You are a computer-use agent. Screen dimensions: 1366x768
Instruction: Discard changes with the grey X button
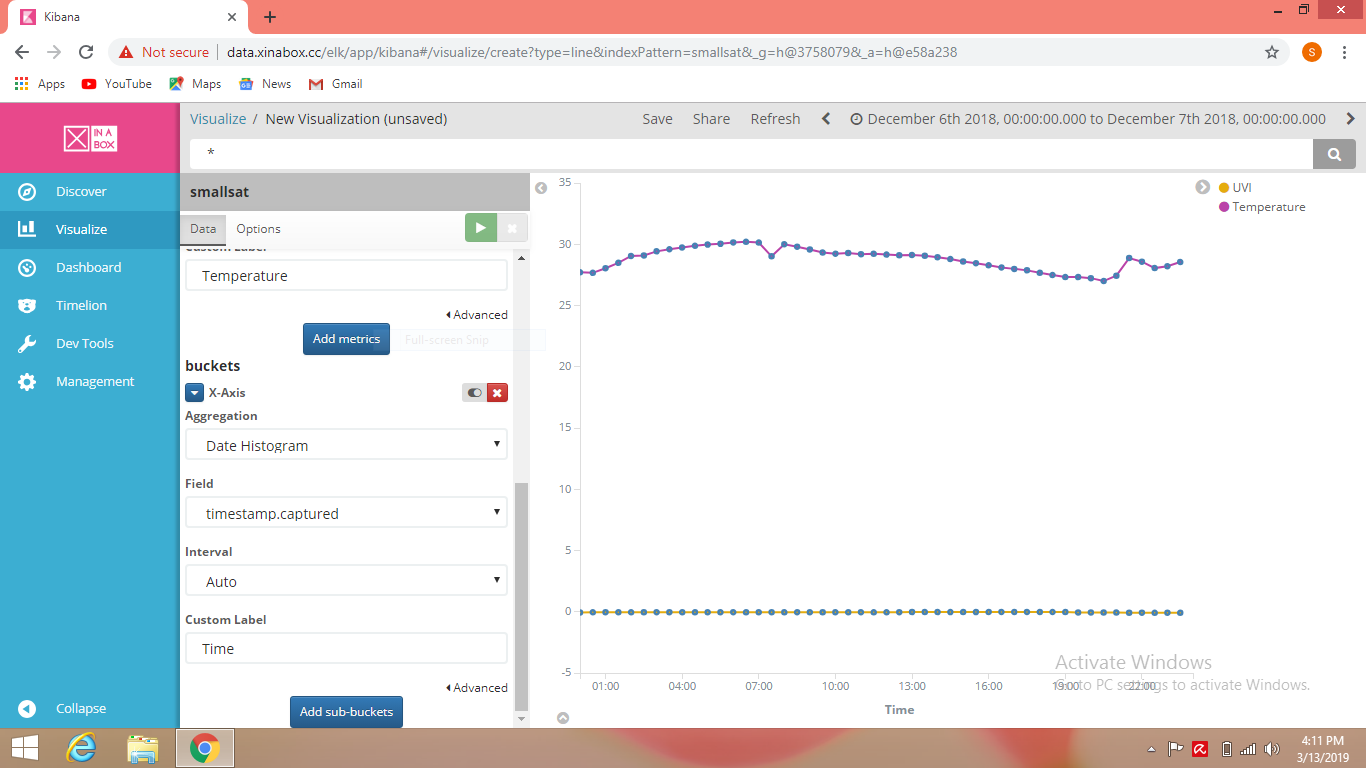click(512, 228)
